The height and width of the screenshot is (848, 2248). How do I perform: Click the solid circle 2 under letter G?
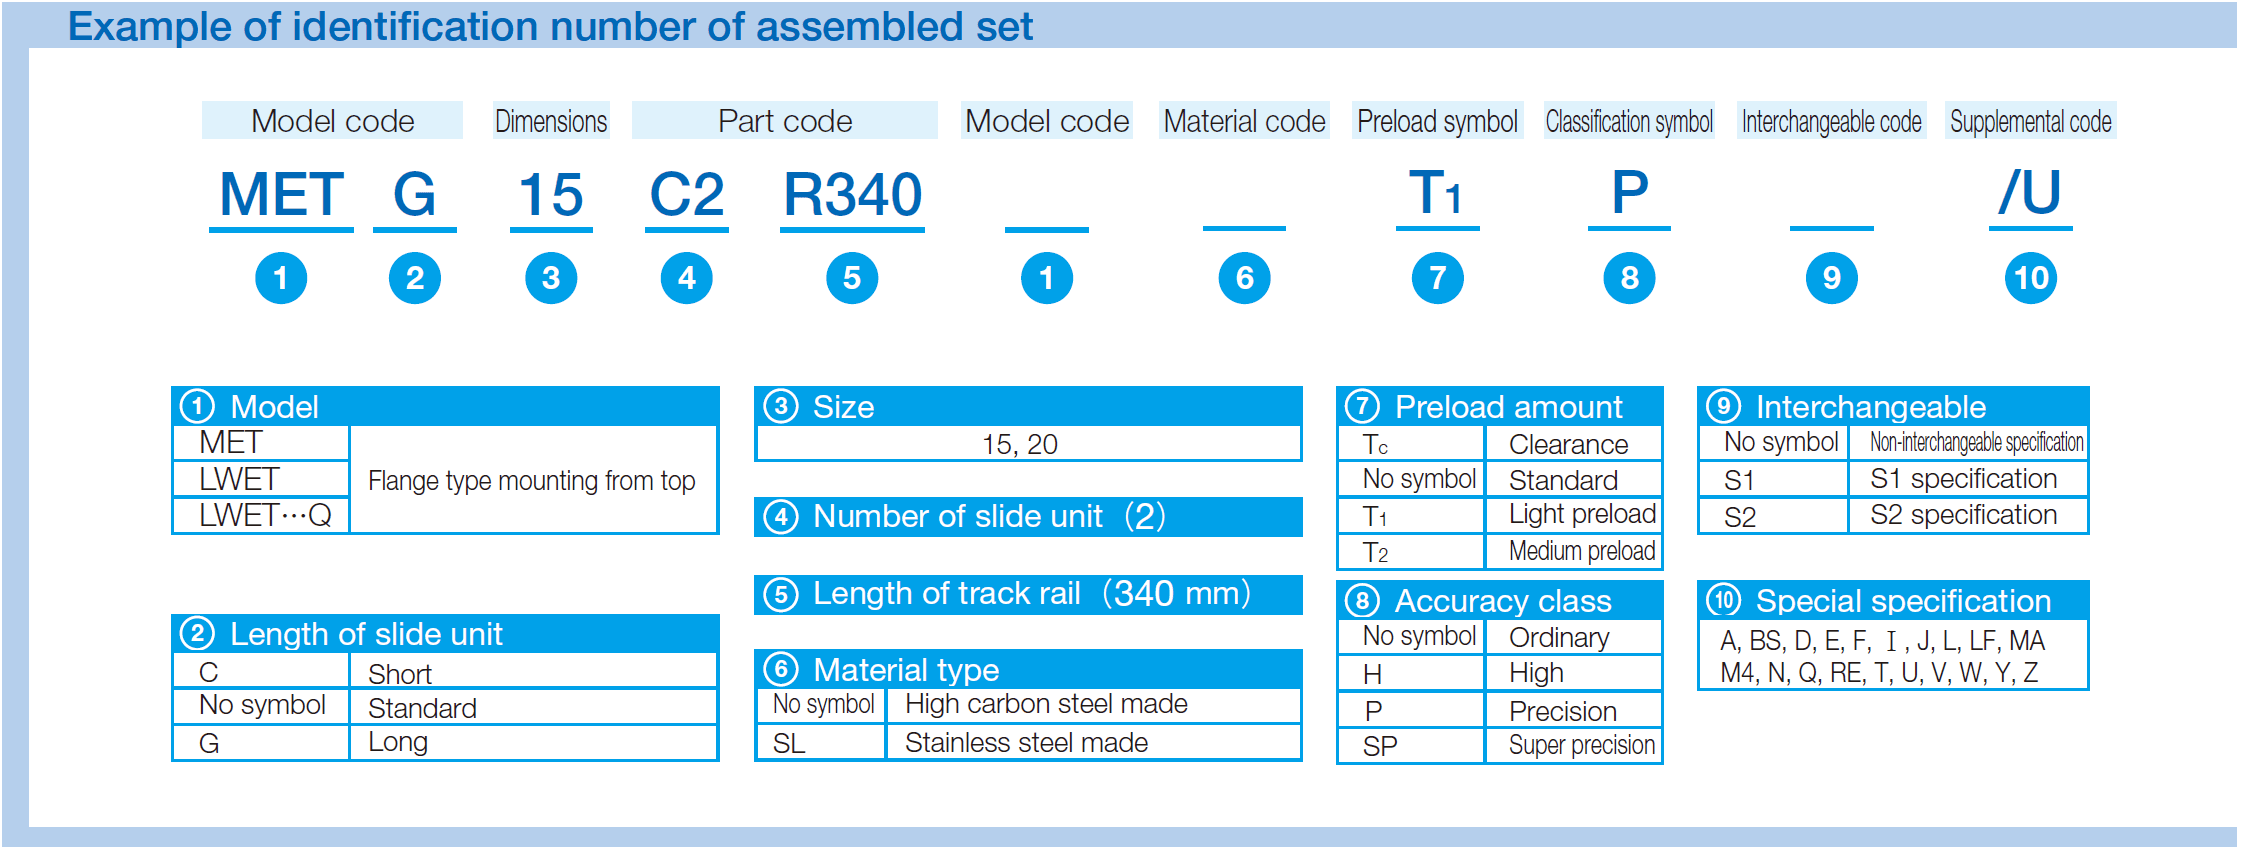pyautogui.click(x=415, y=278)
